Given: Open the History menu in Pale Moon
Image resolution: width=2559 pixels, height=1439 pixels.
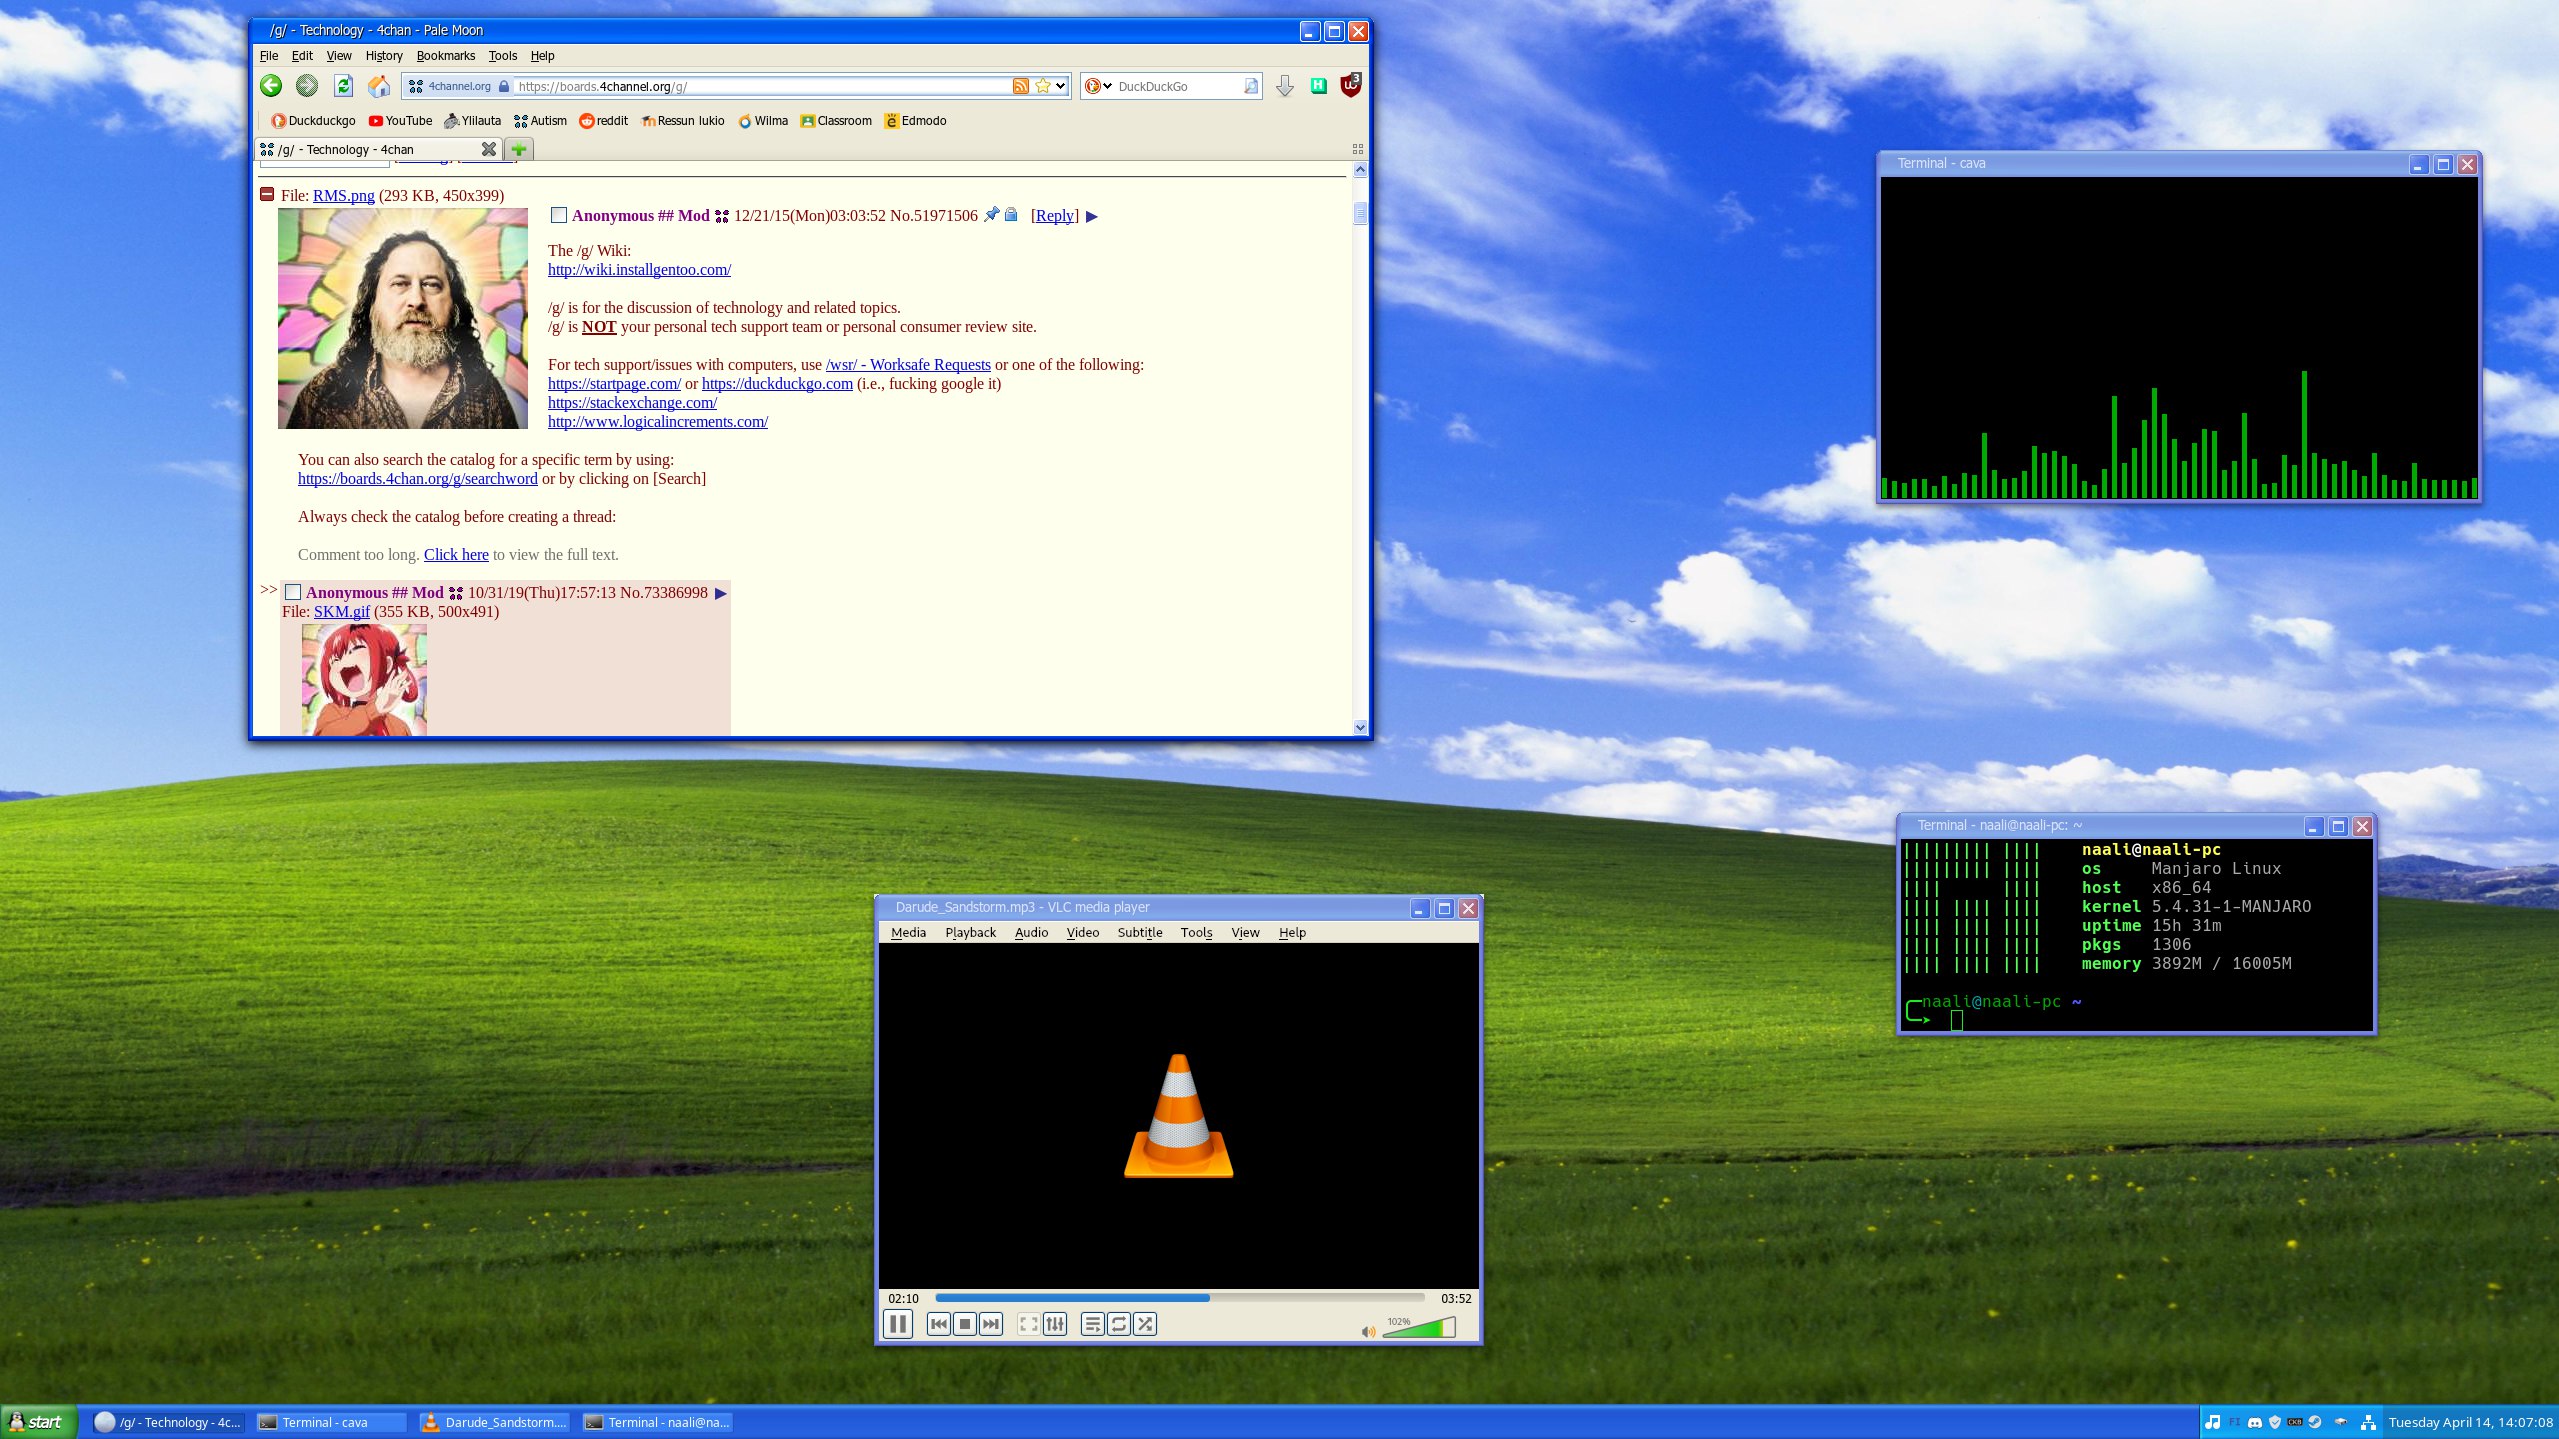Looking at the screenshot, I should coord(383,56).
